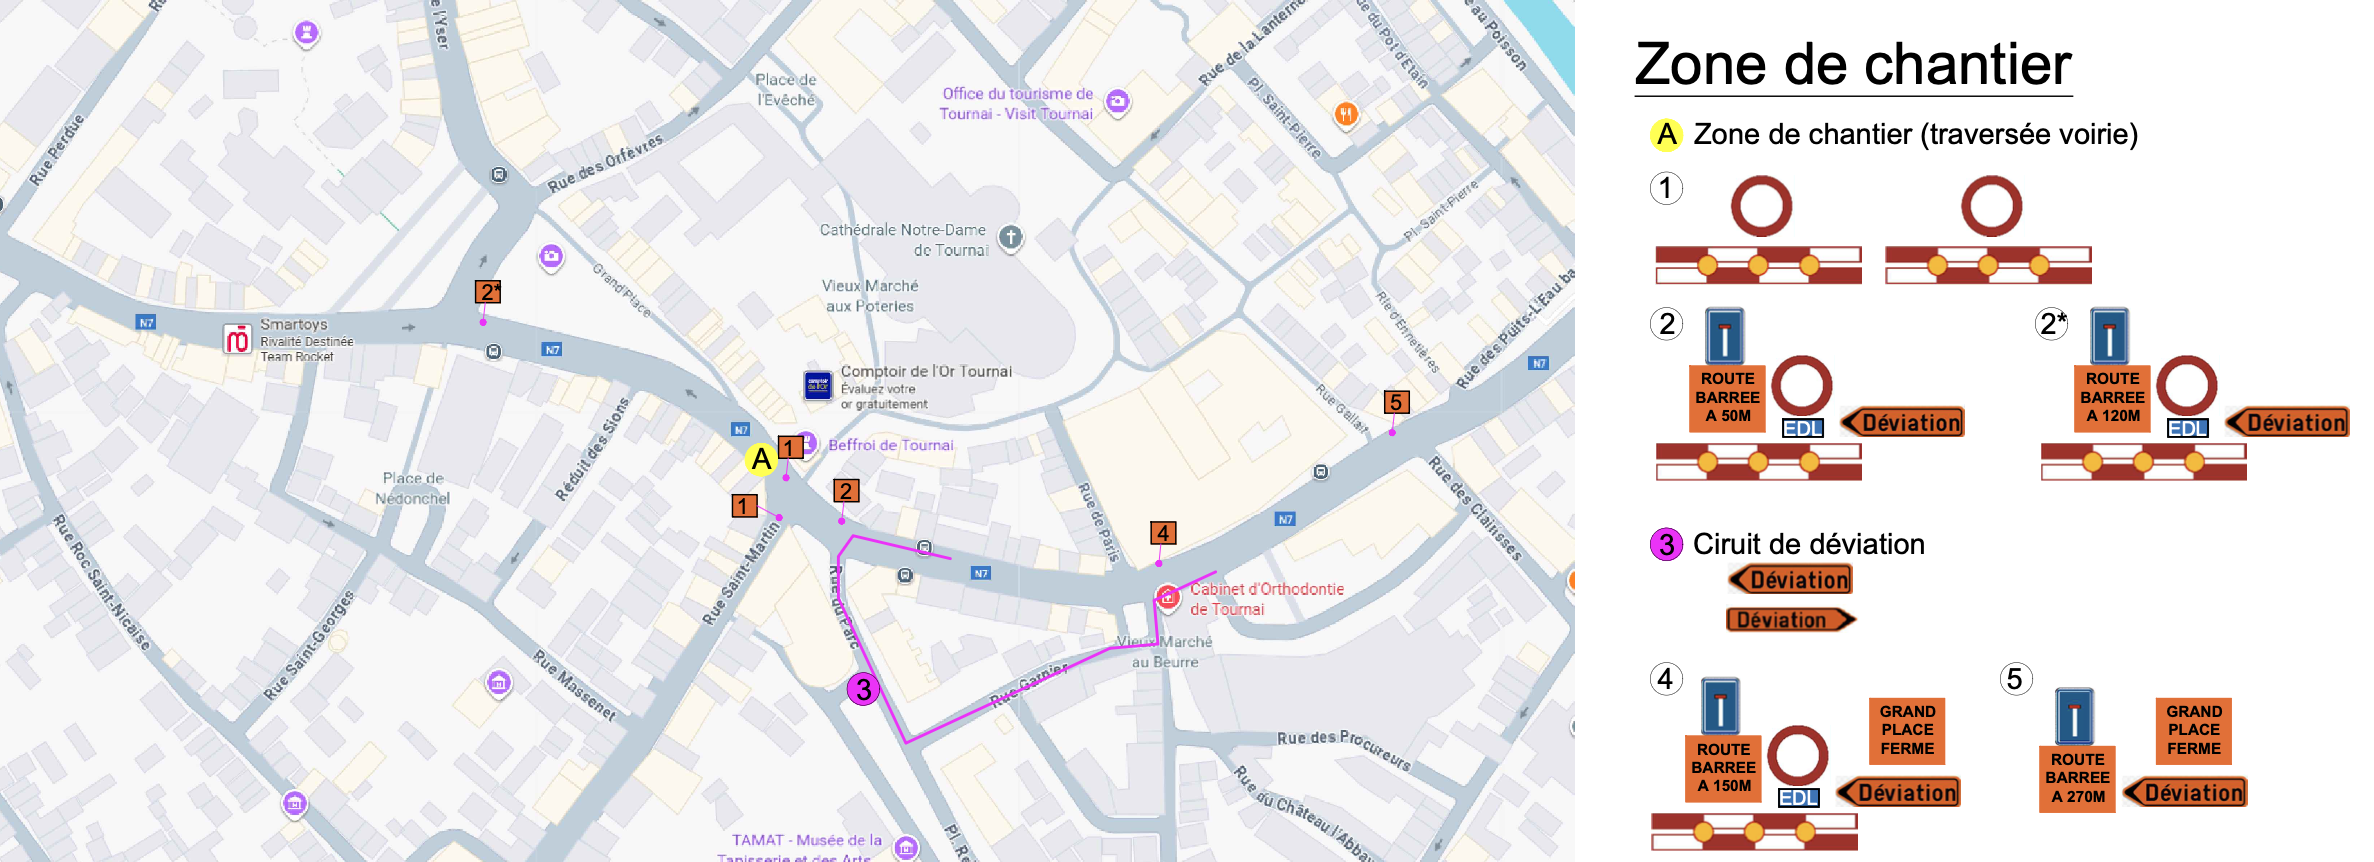Select the ROUTE BARREE A 120M sign
The image size is (2374, 862).
pos(2112,397)
